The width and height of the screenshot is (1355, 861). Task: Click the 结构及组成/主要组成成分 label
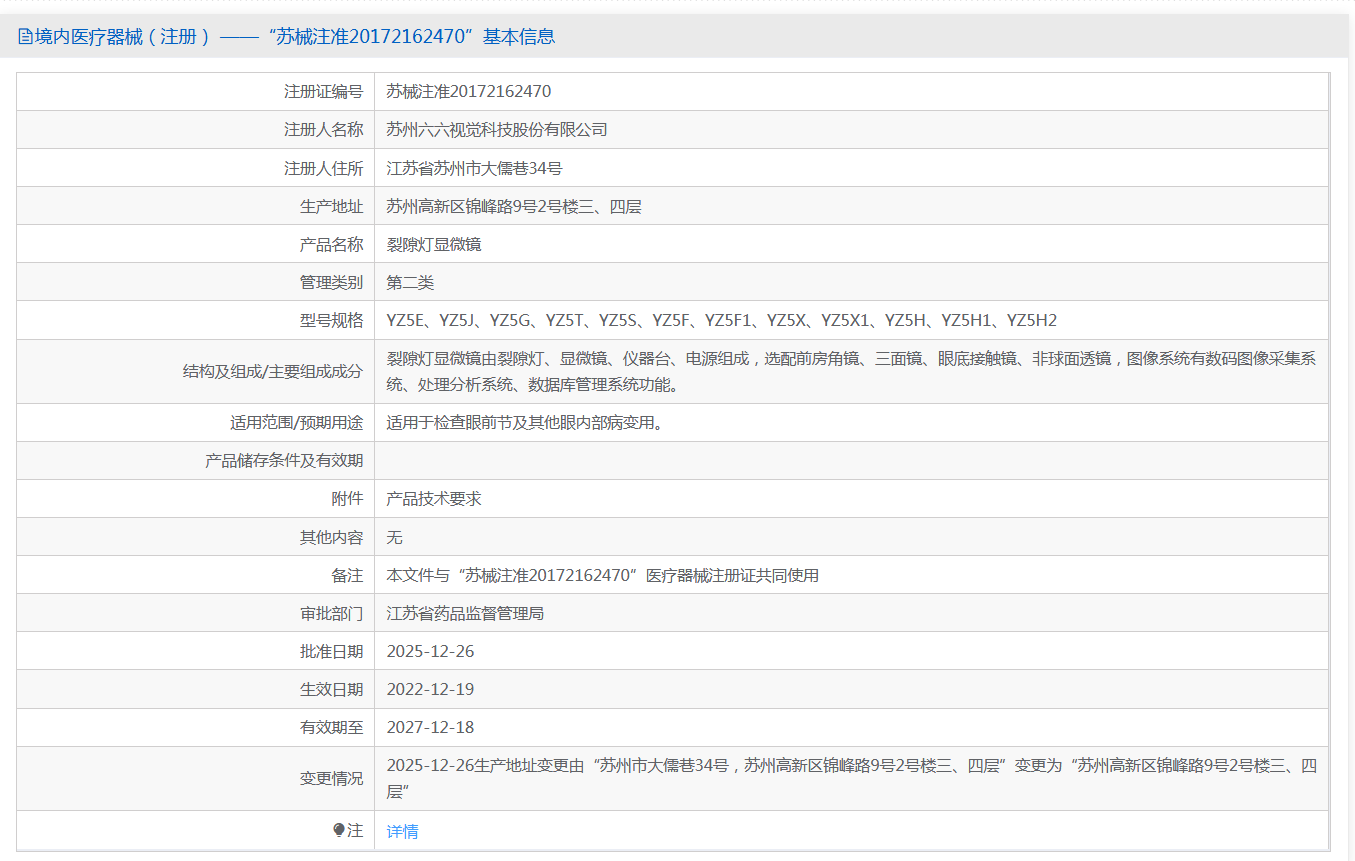[x=273, y=371]
